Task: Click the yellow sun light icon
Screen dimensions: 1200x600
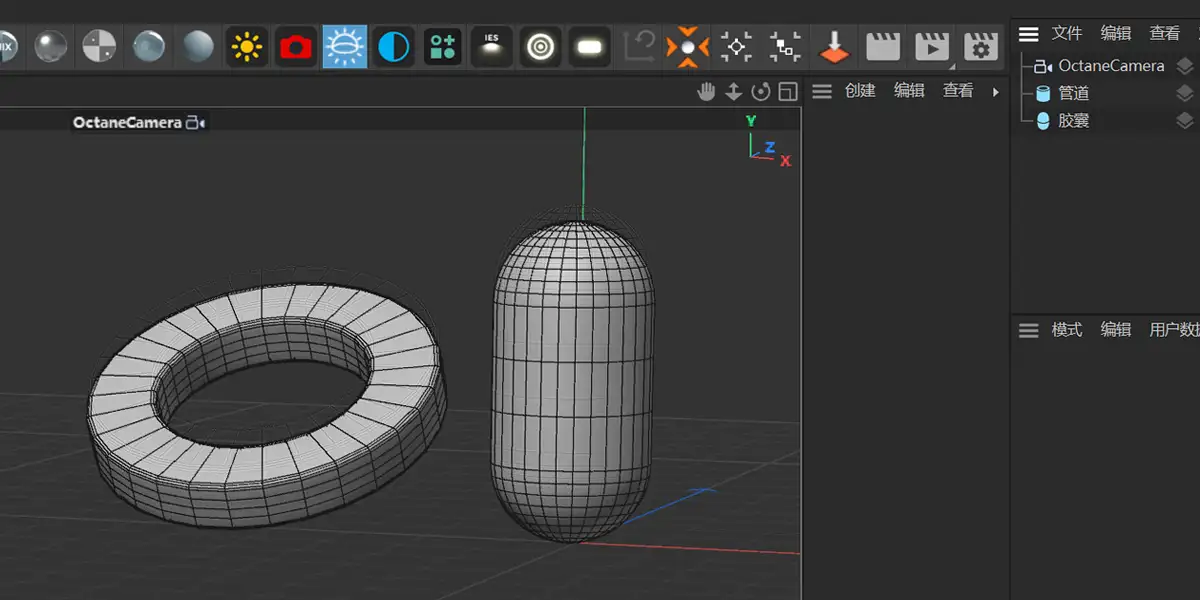Action: (246, 46)
